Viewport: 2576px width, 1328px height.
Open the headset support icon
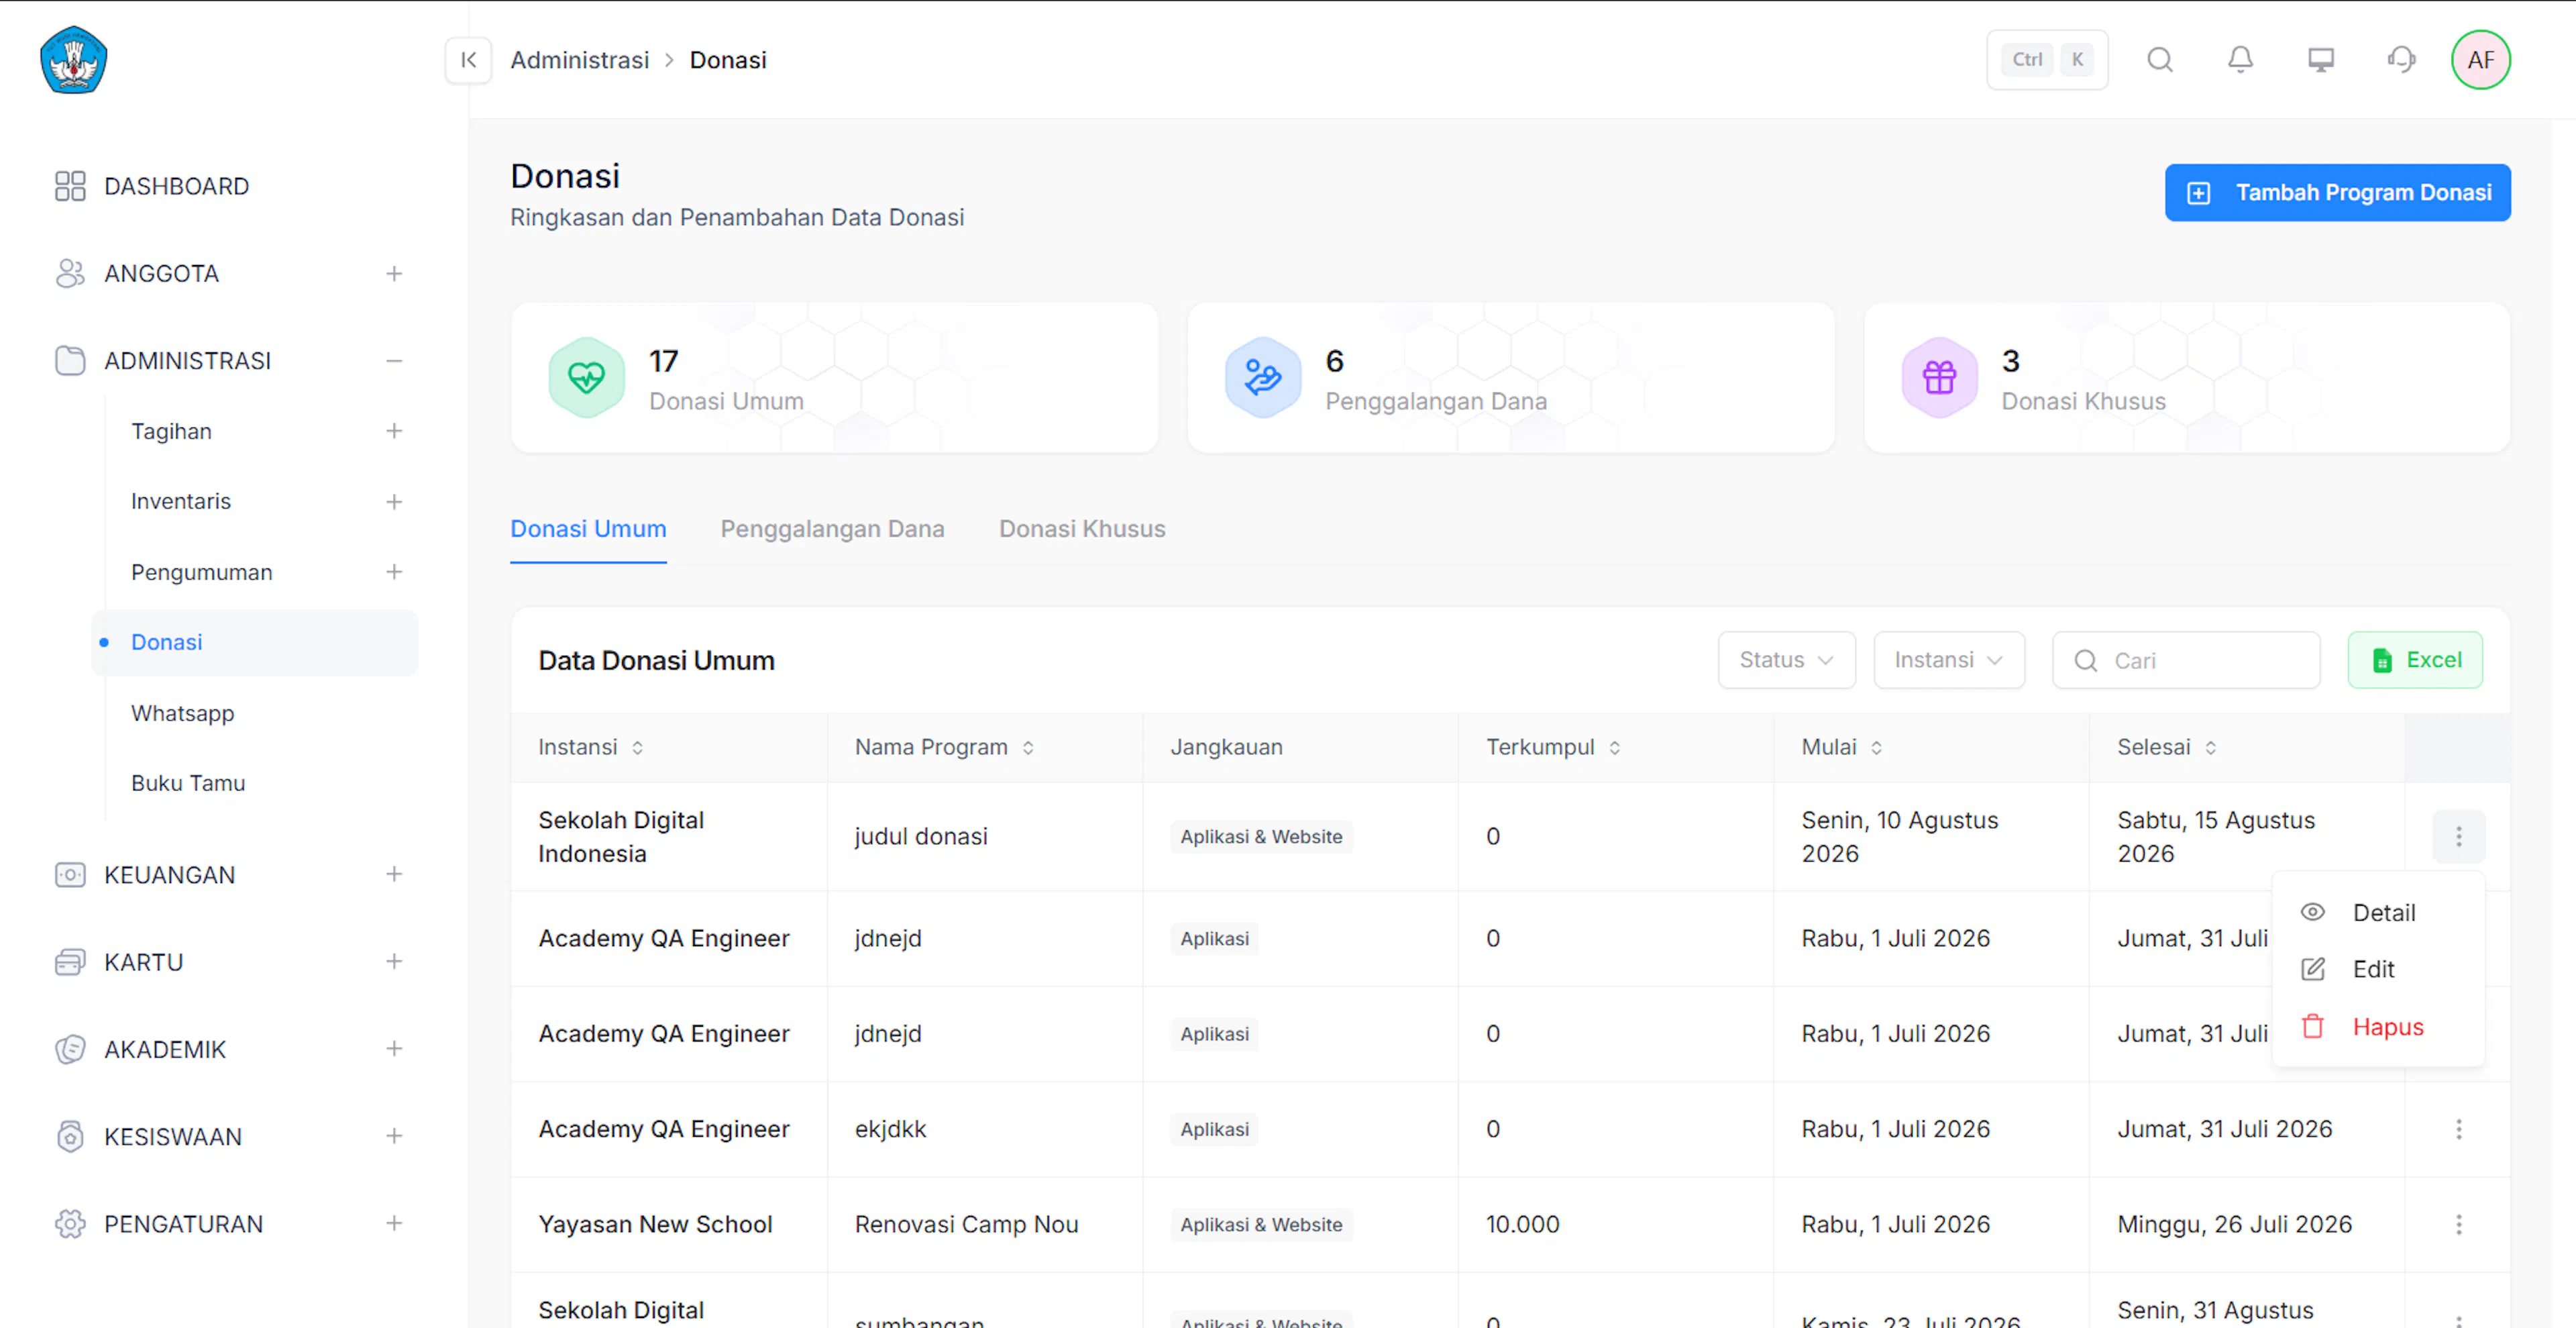2401,60
